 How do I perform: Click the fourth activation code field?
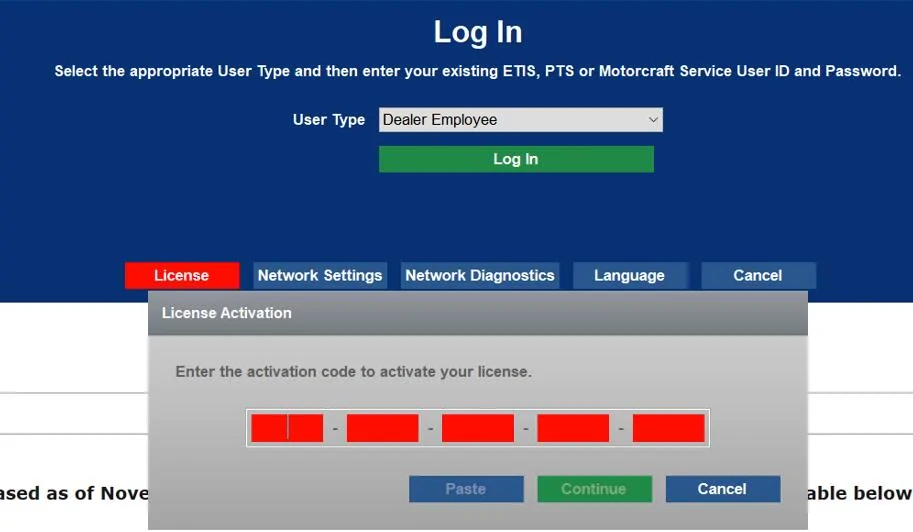573,428
